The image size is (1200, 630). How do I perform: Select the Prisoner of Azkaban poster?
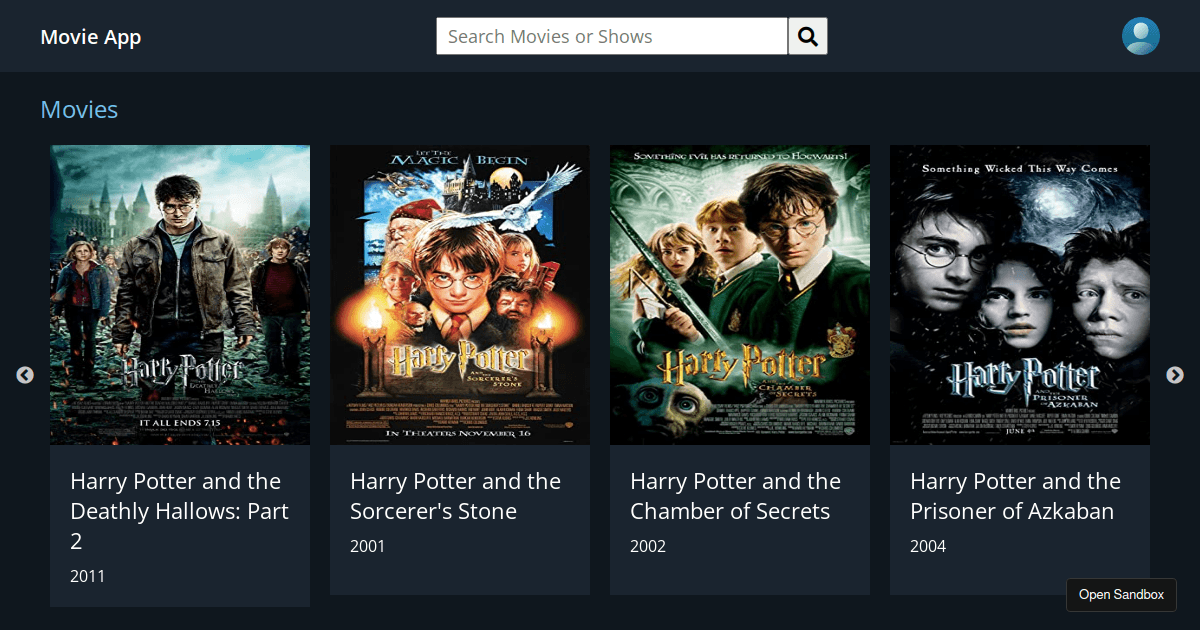(1020, 295)
